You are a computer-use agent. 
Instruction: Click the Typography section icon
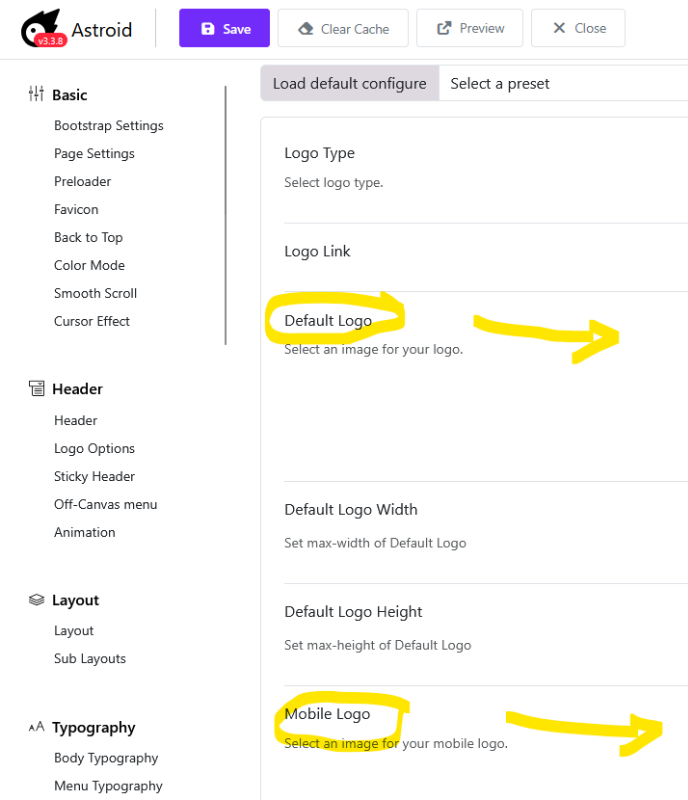pos(36,728)
